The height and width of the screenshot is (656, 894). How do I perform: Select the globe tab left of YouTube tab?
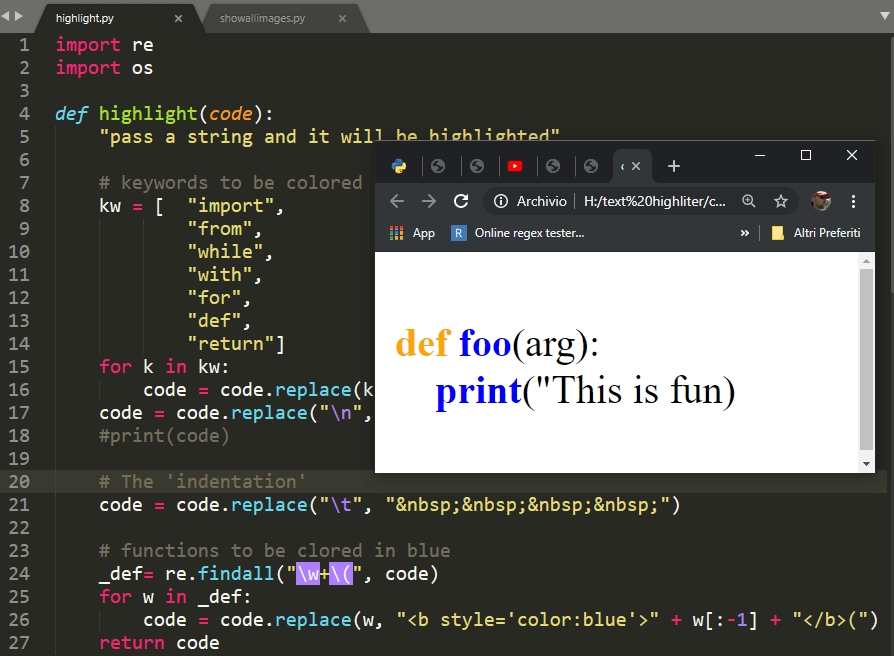[477, 166]
